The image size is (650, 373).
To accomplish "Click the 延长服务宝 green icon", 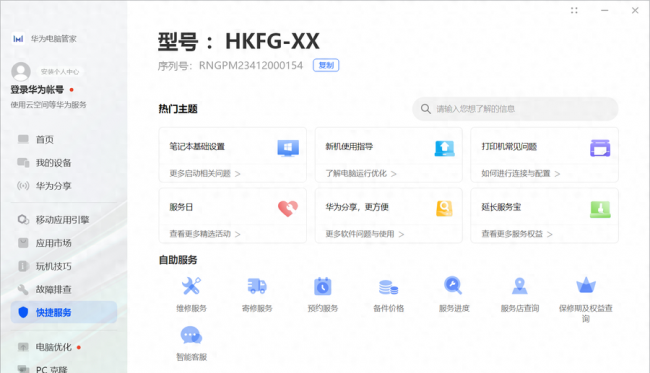I will tap(600, 209).
